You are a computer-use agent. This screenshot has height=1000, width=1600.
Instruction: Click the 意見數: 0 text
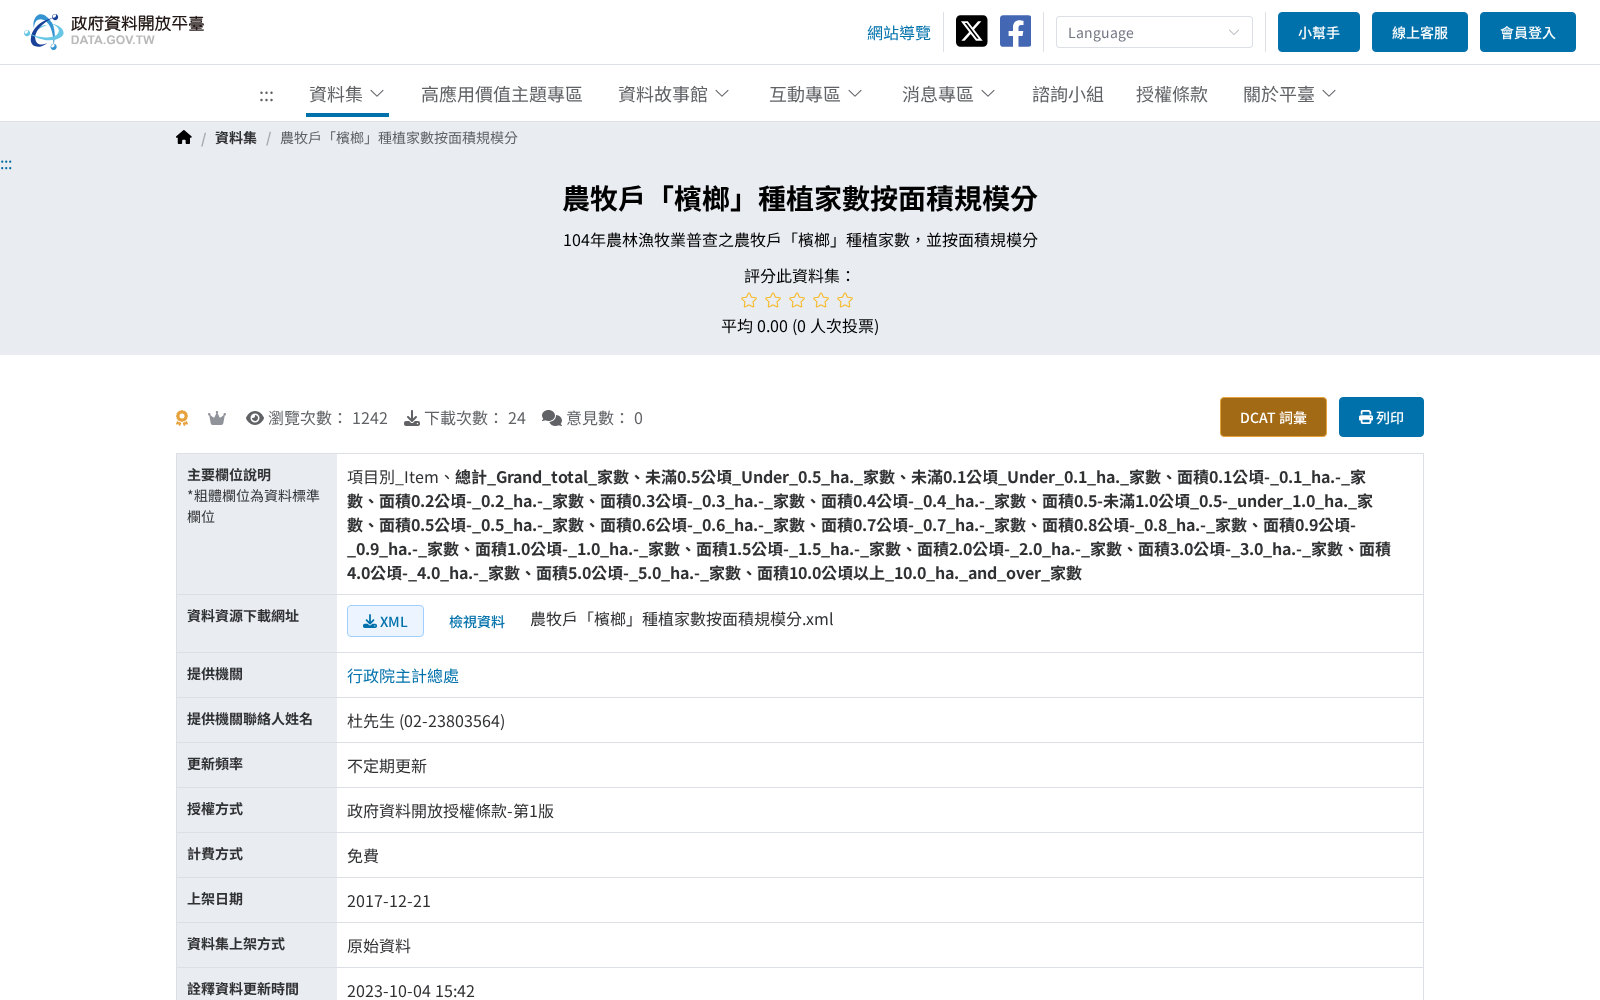point(605,418)
